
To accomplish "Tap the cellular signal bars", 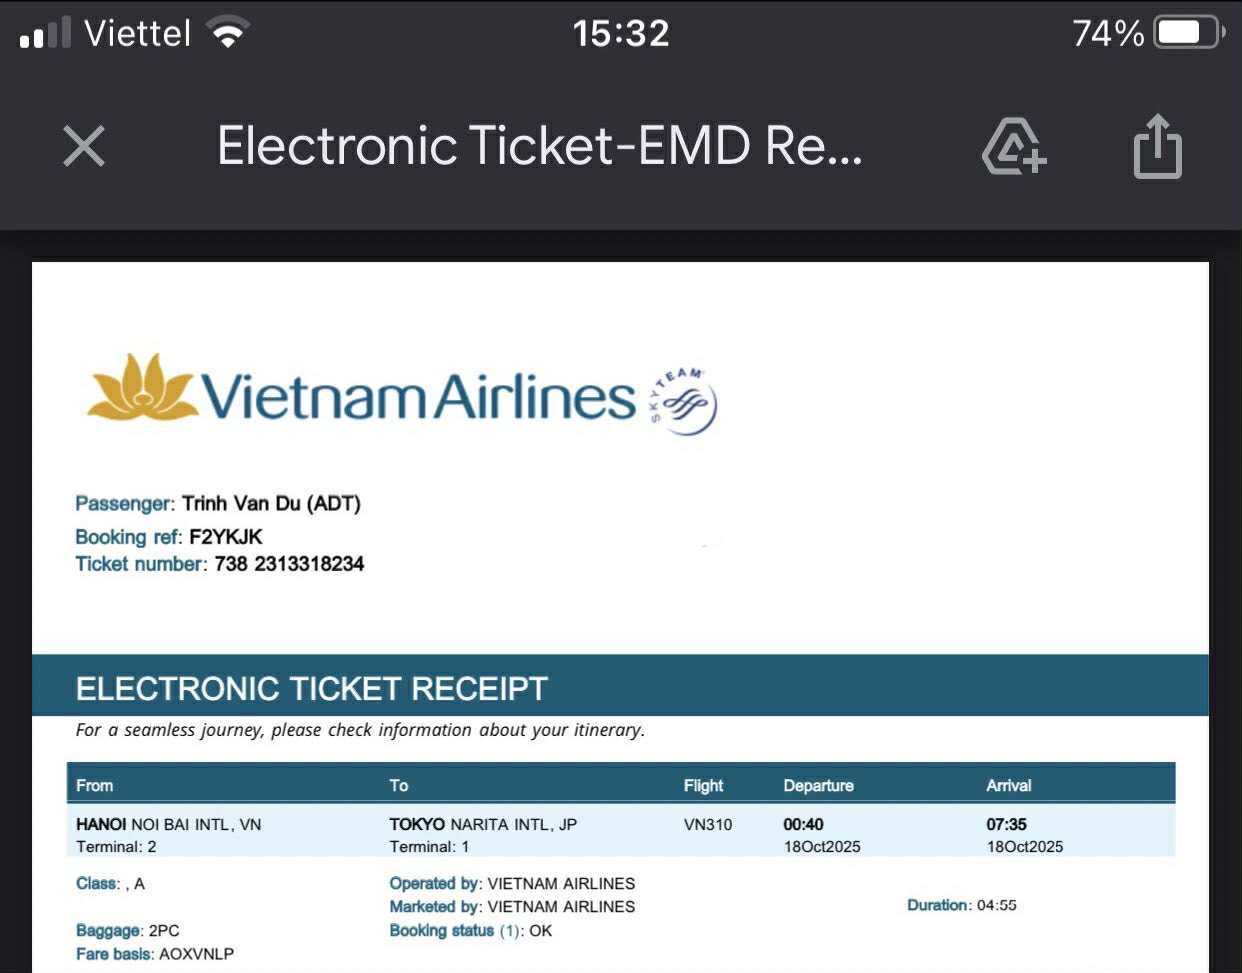I will [x=45, y=34].
